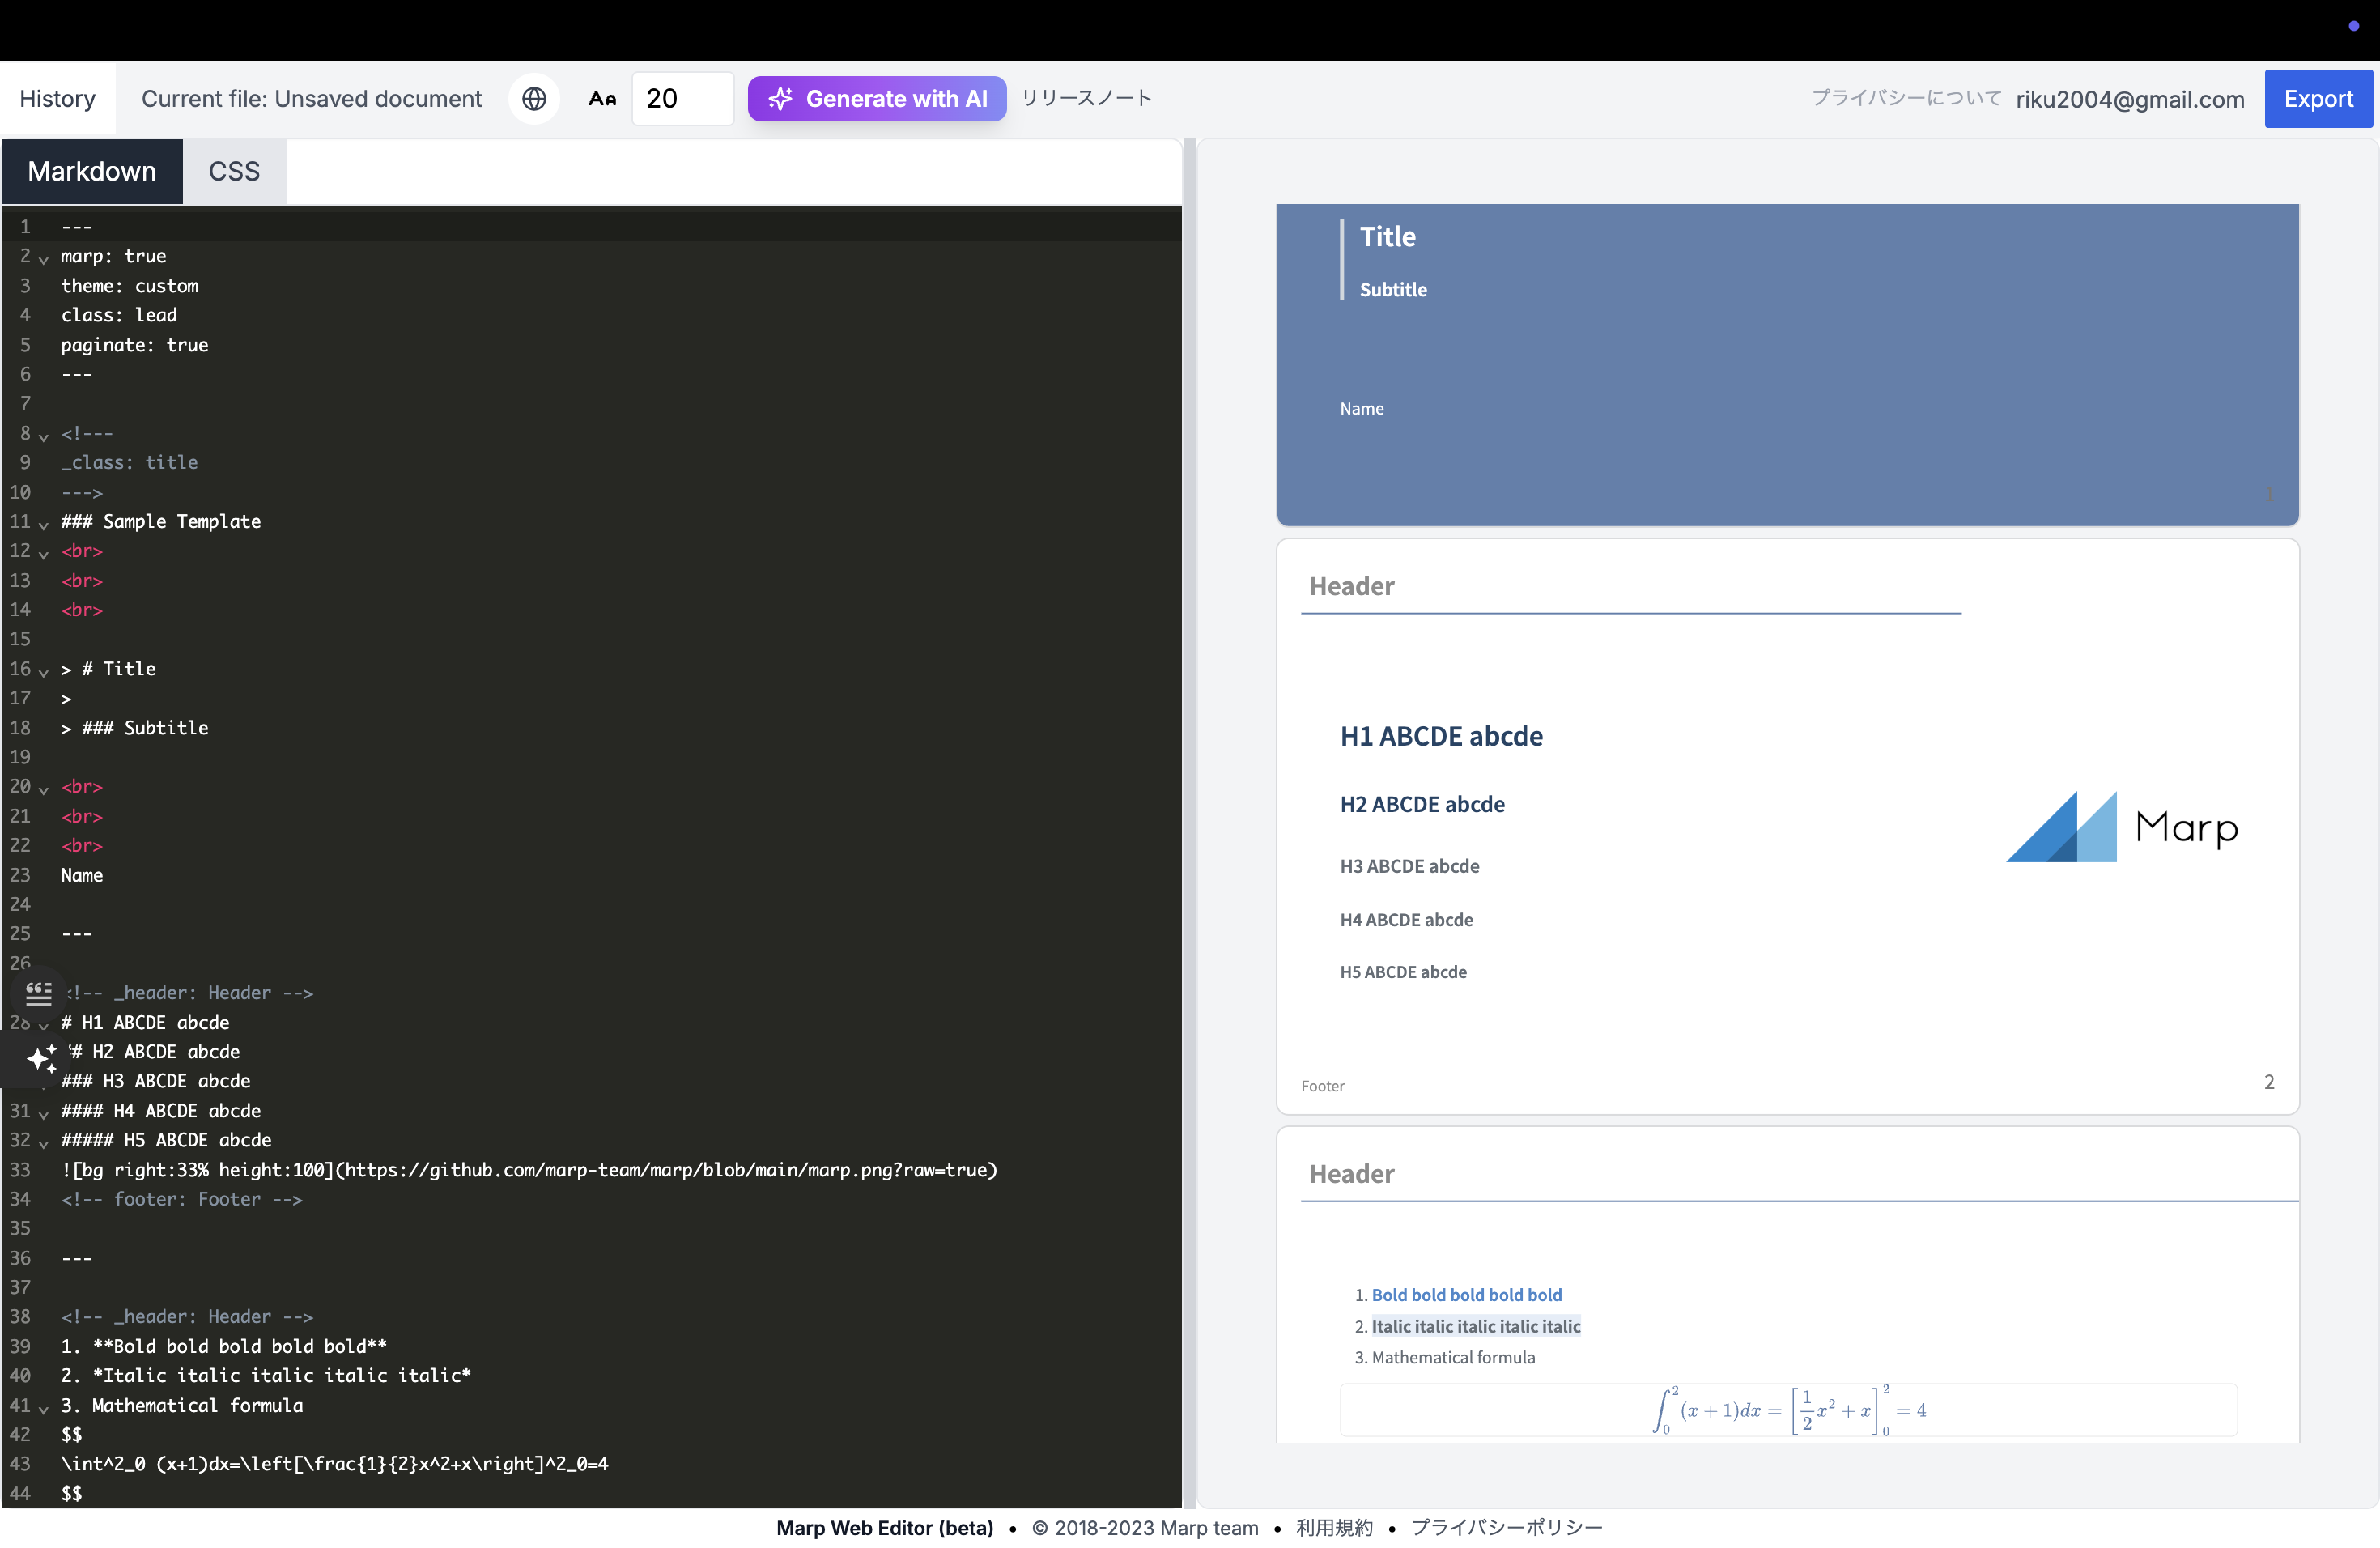This screenshot has width=2380, height=1548.
Task: Click the Aa font size icon
Action: 602,98
